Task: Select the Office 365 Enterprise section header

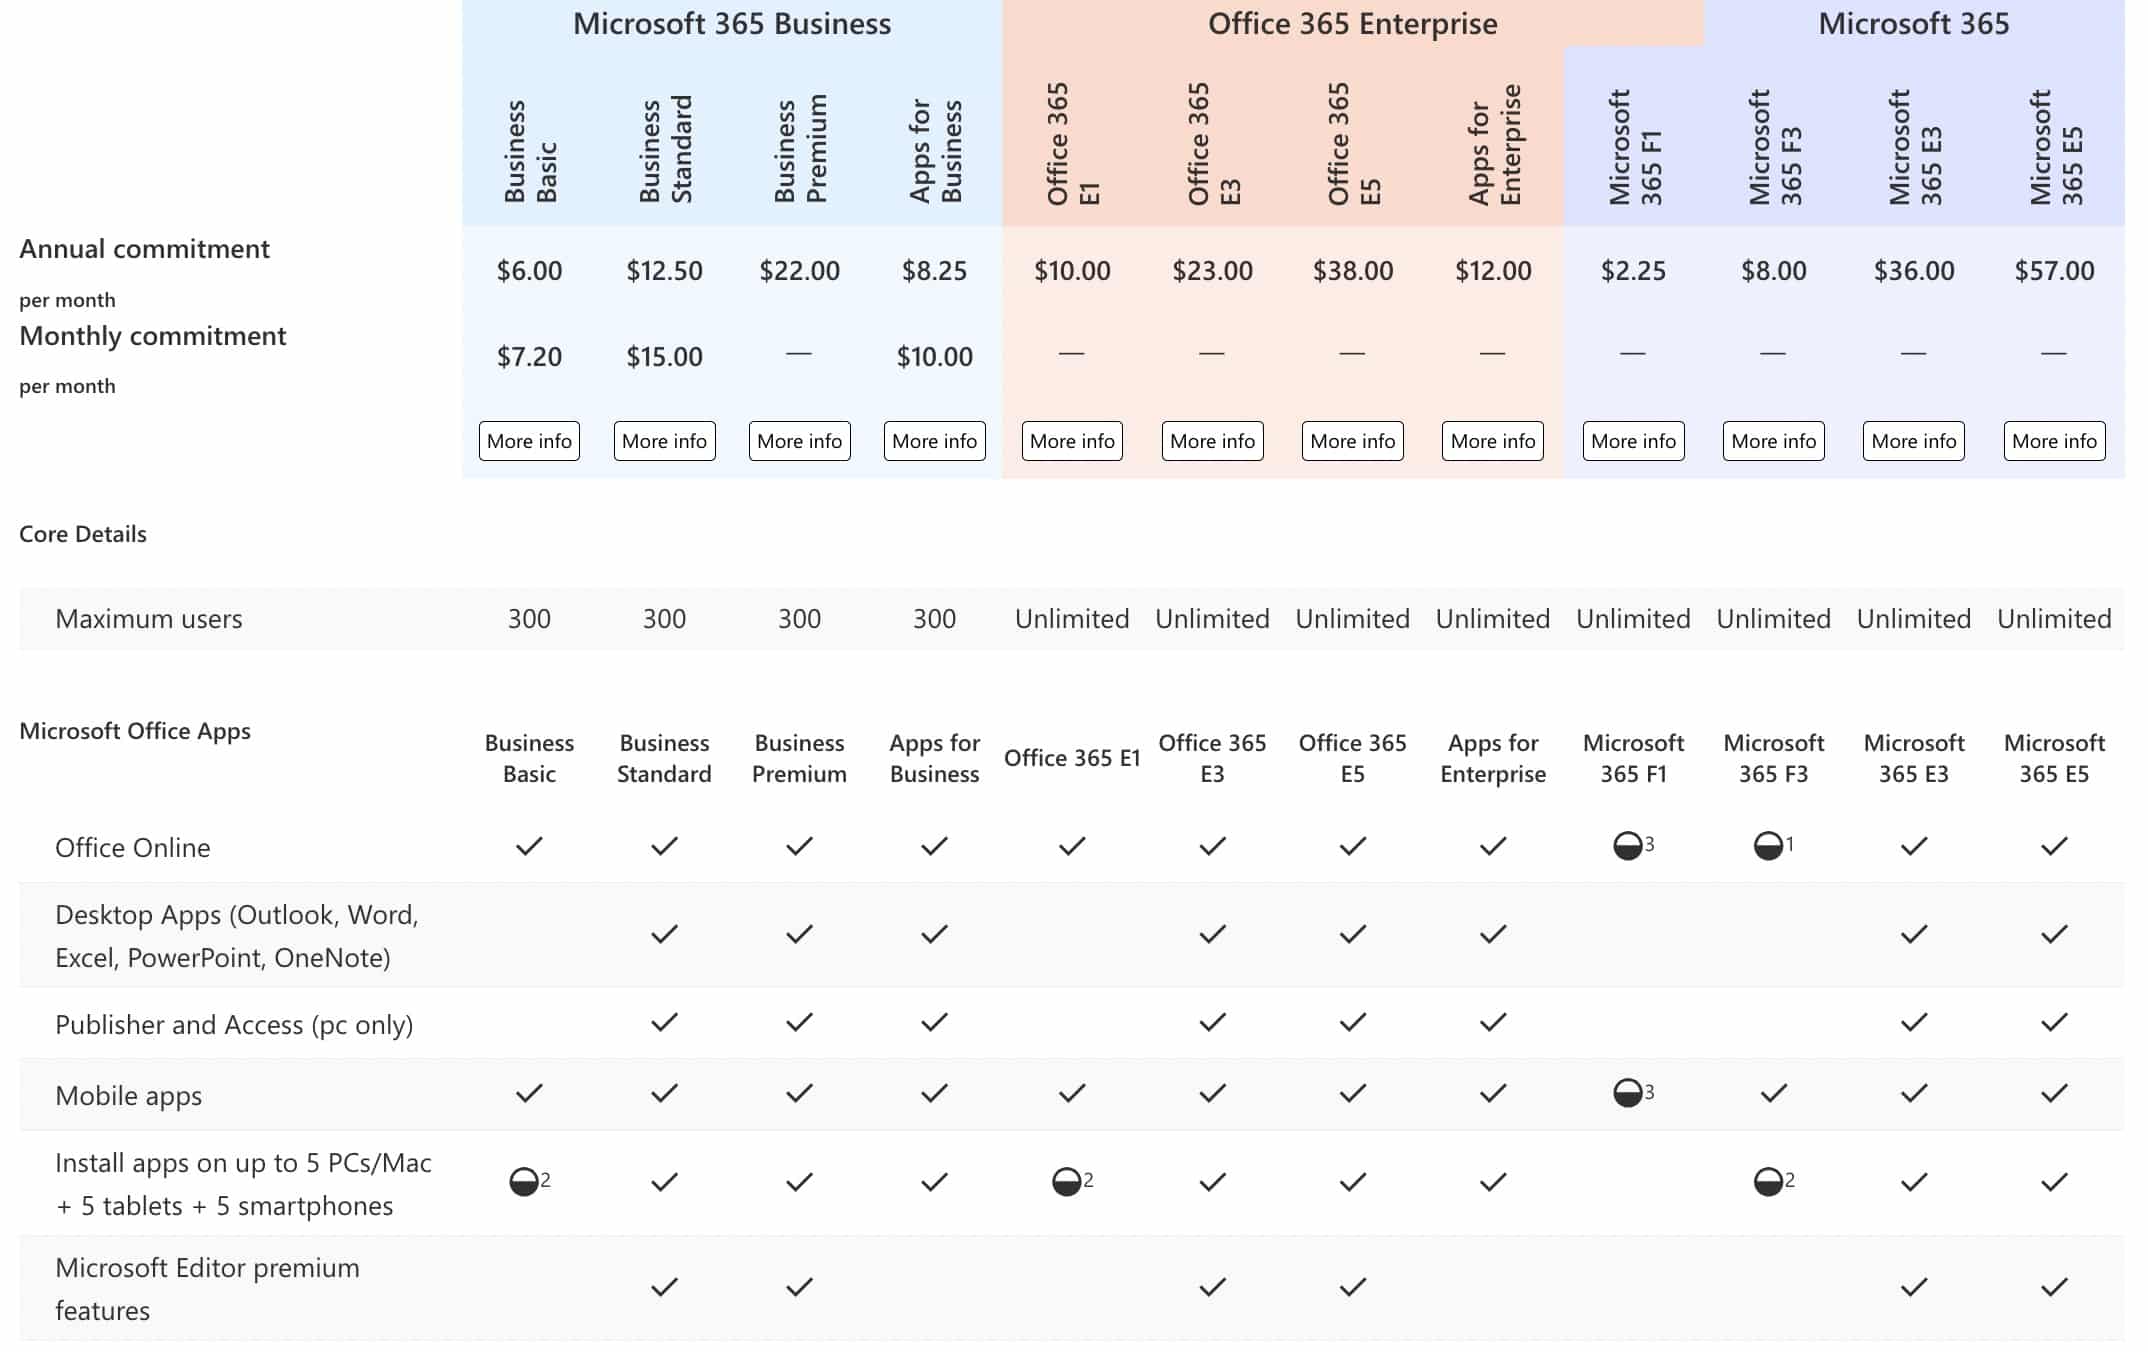Action: 1352,23
